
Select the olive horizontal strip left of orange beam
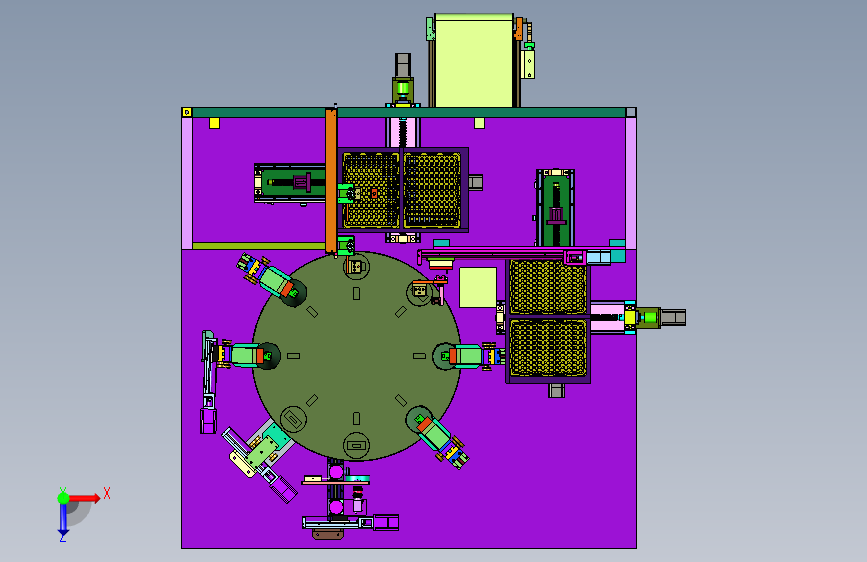259,246
